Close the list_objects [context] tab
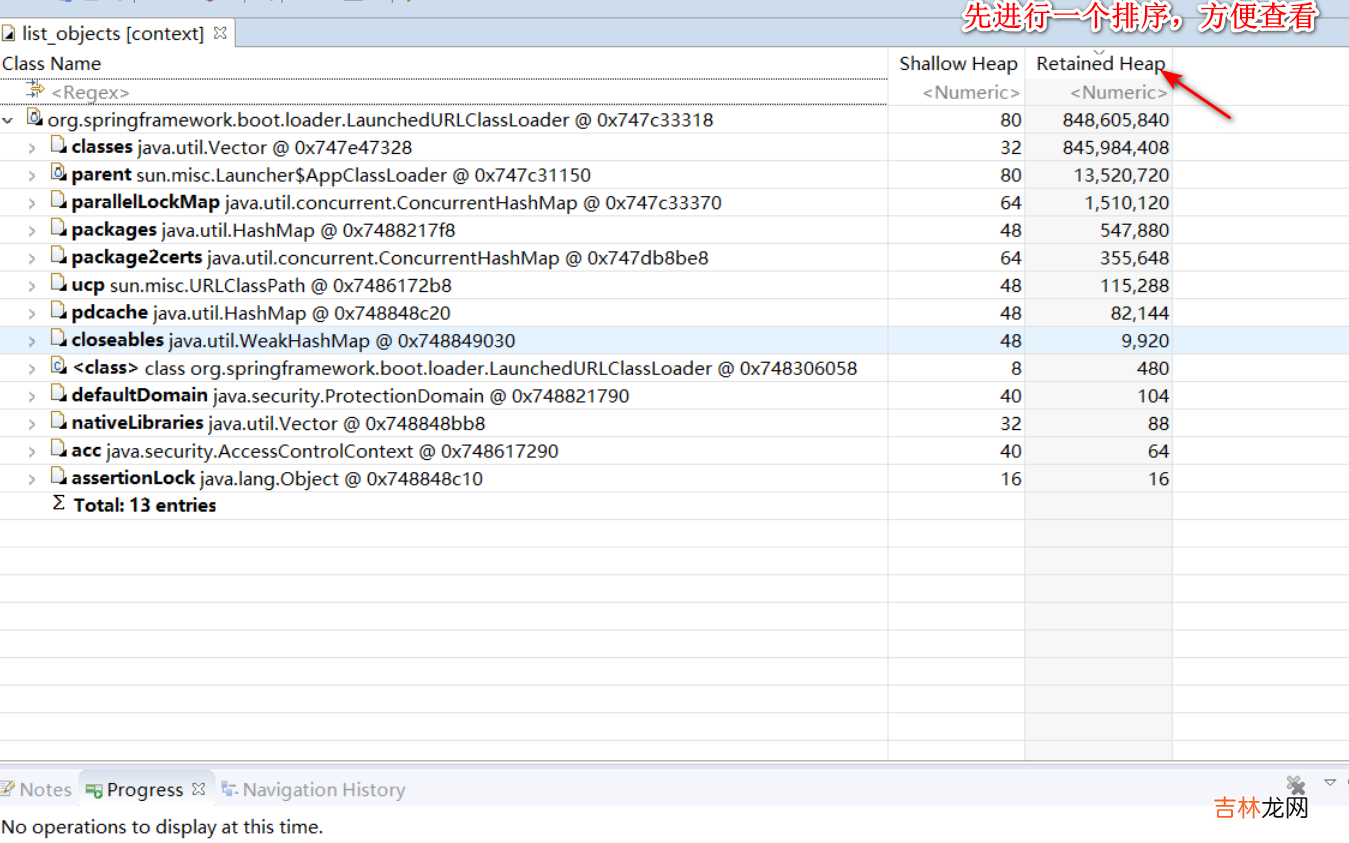Viewport: 1349px width, 843px height. 220,33
